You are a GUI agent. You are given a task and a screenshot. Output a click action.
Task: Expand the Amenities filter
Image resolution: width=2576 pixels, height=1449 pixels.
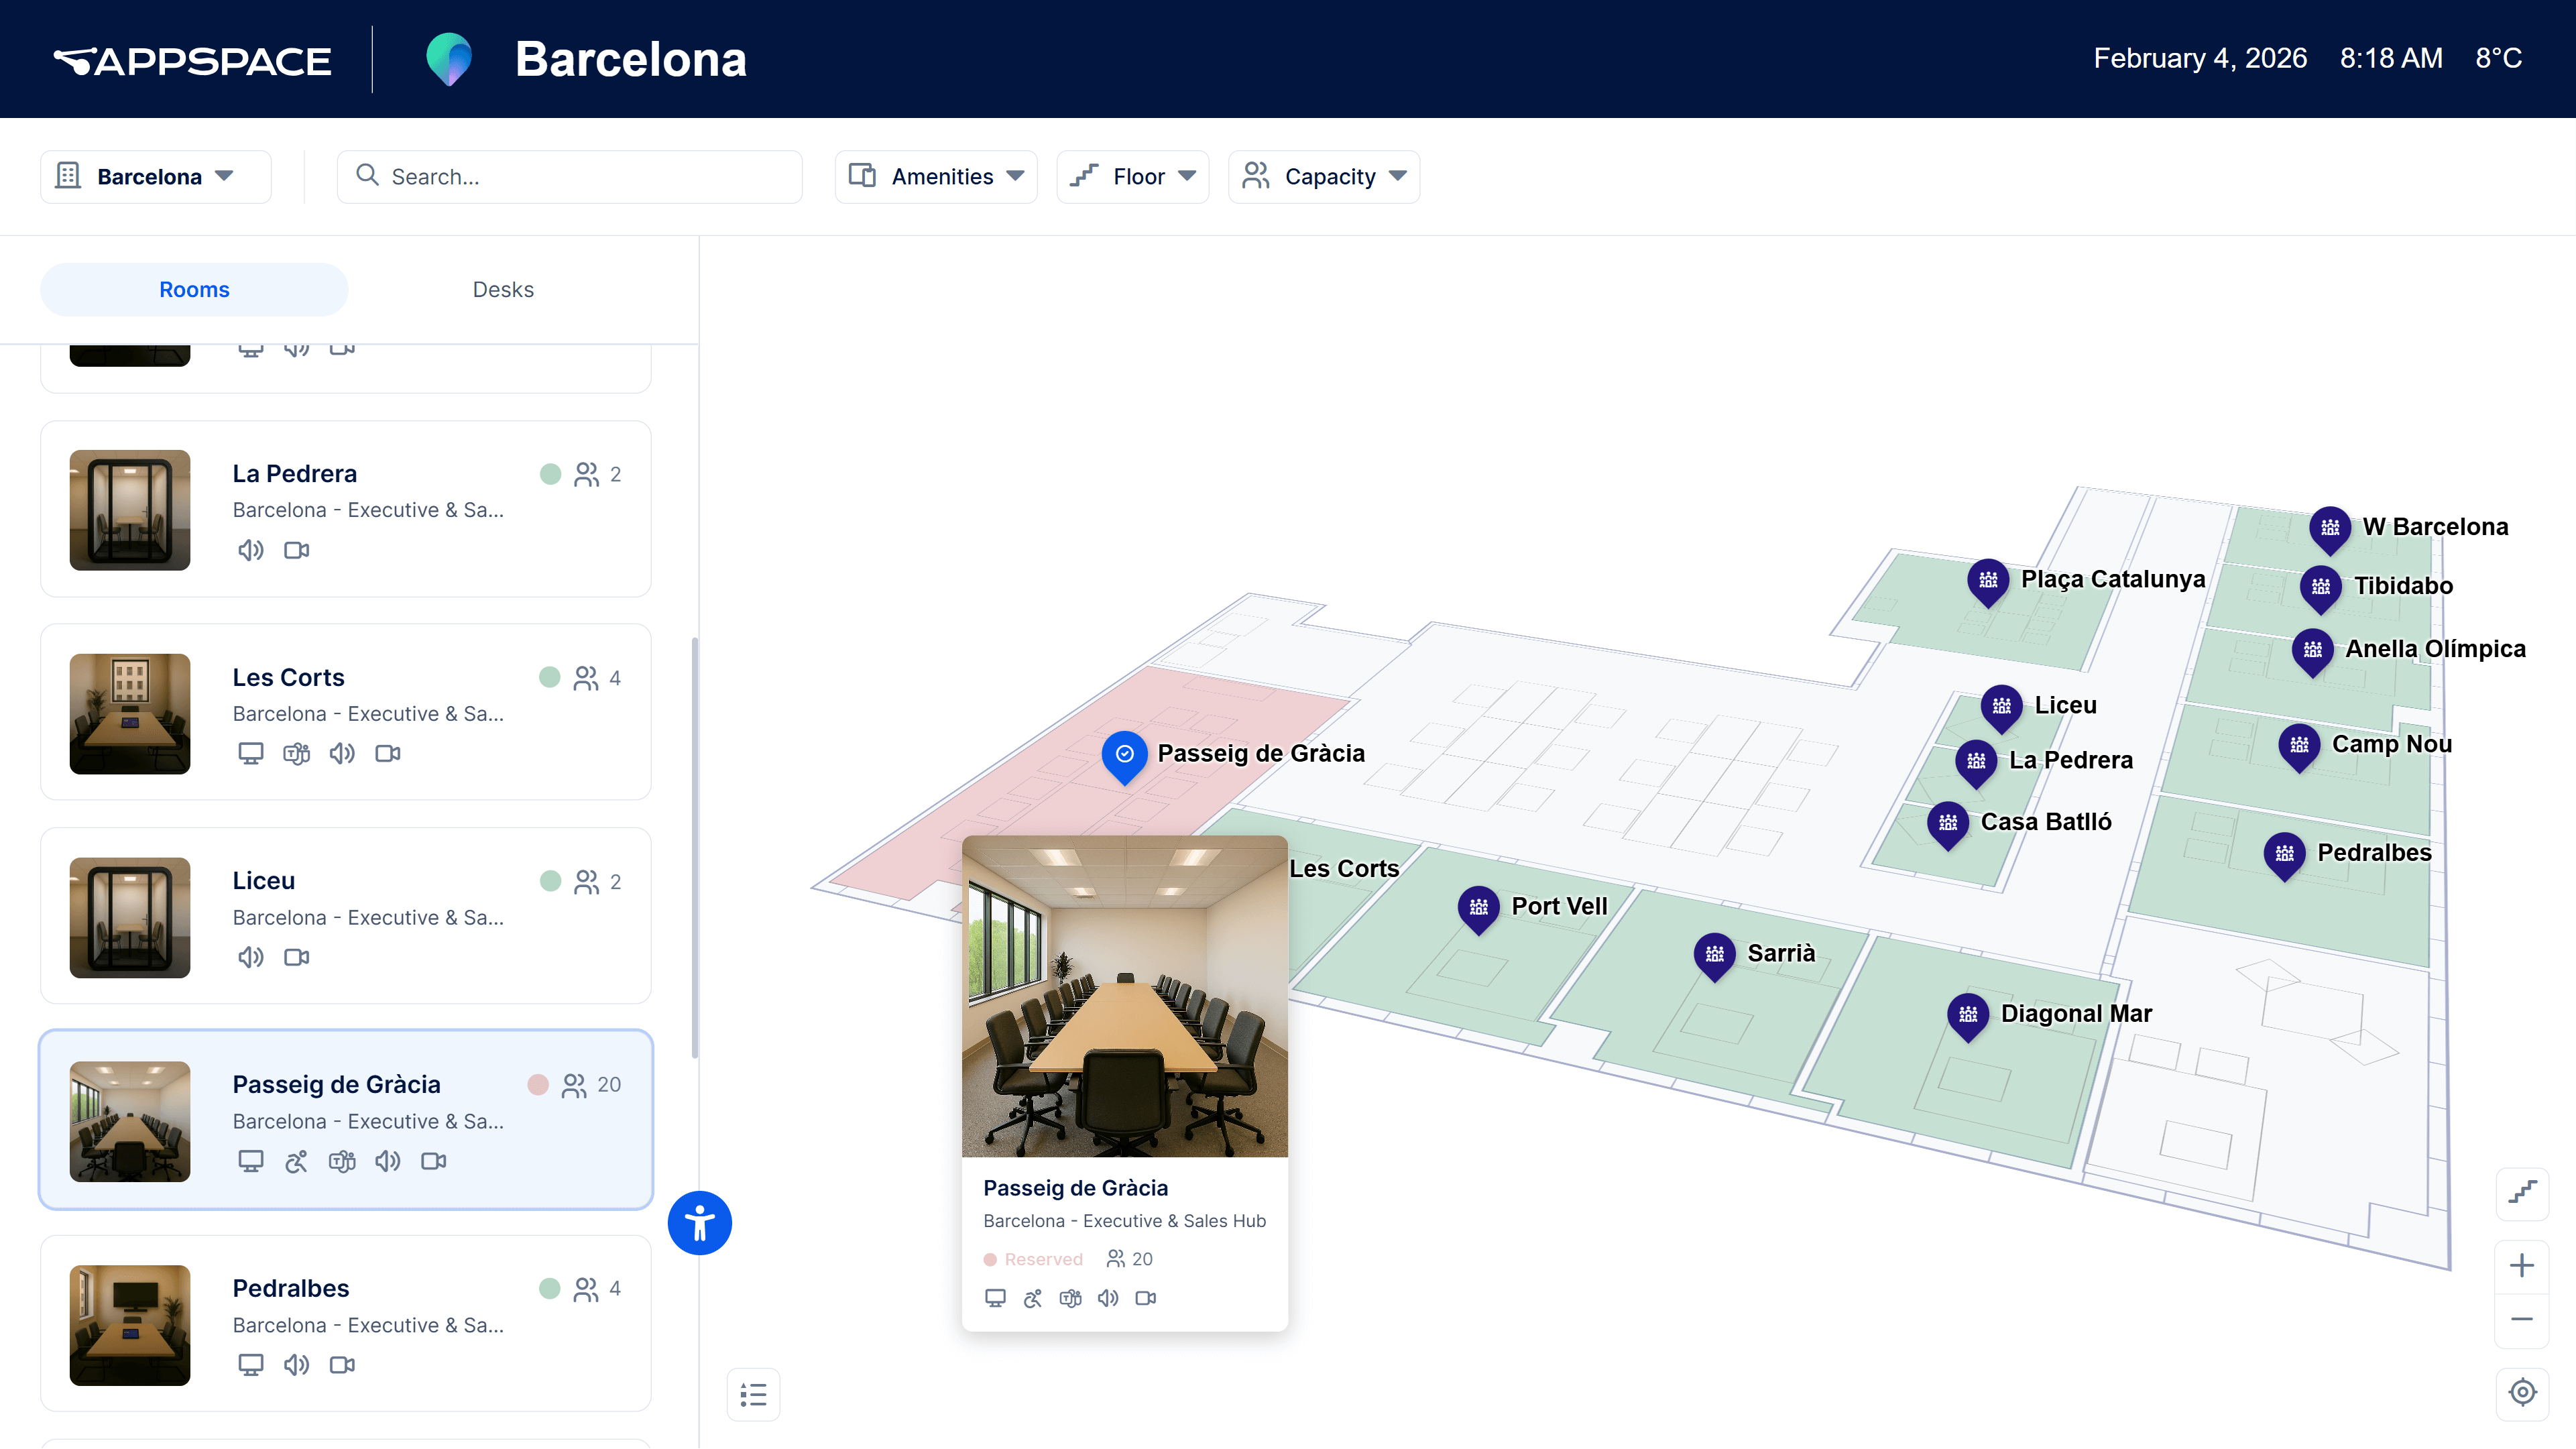point(936,177)
